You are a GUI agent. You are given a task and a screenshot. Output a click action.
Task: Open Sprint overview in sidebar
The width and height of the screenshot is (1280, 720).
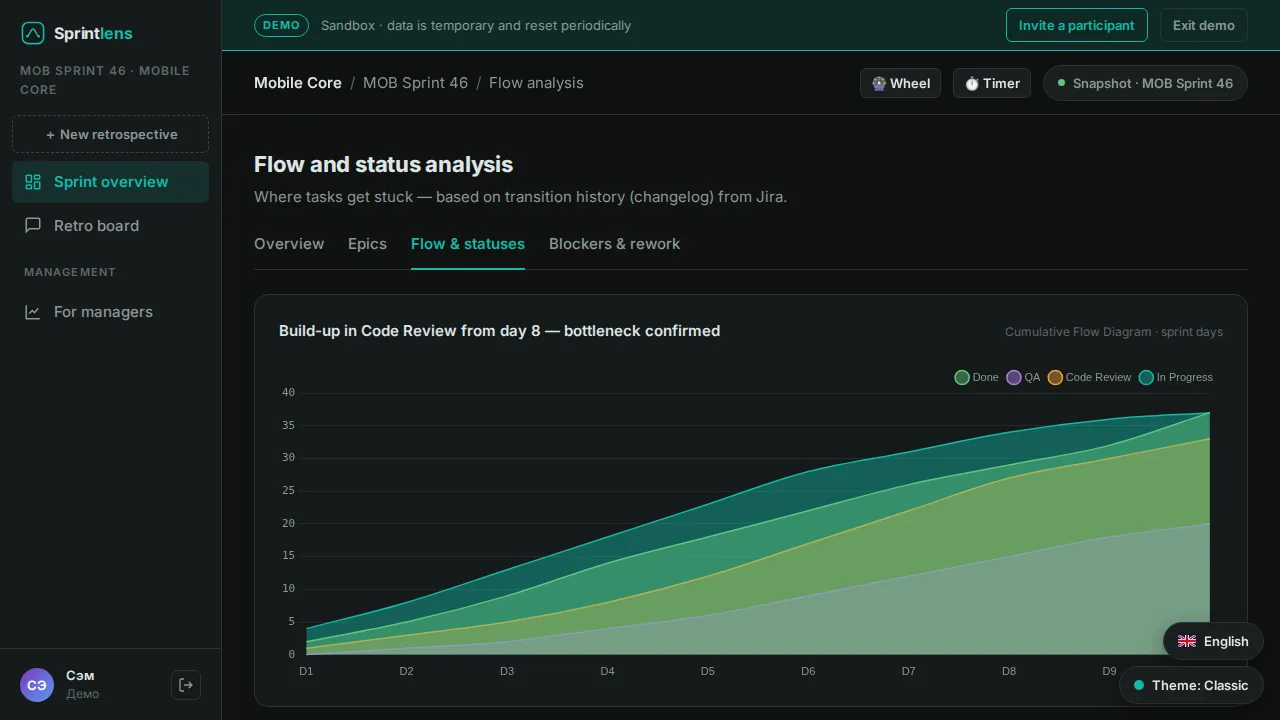coord(110,182)
